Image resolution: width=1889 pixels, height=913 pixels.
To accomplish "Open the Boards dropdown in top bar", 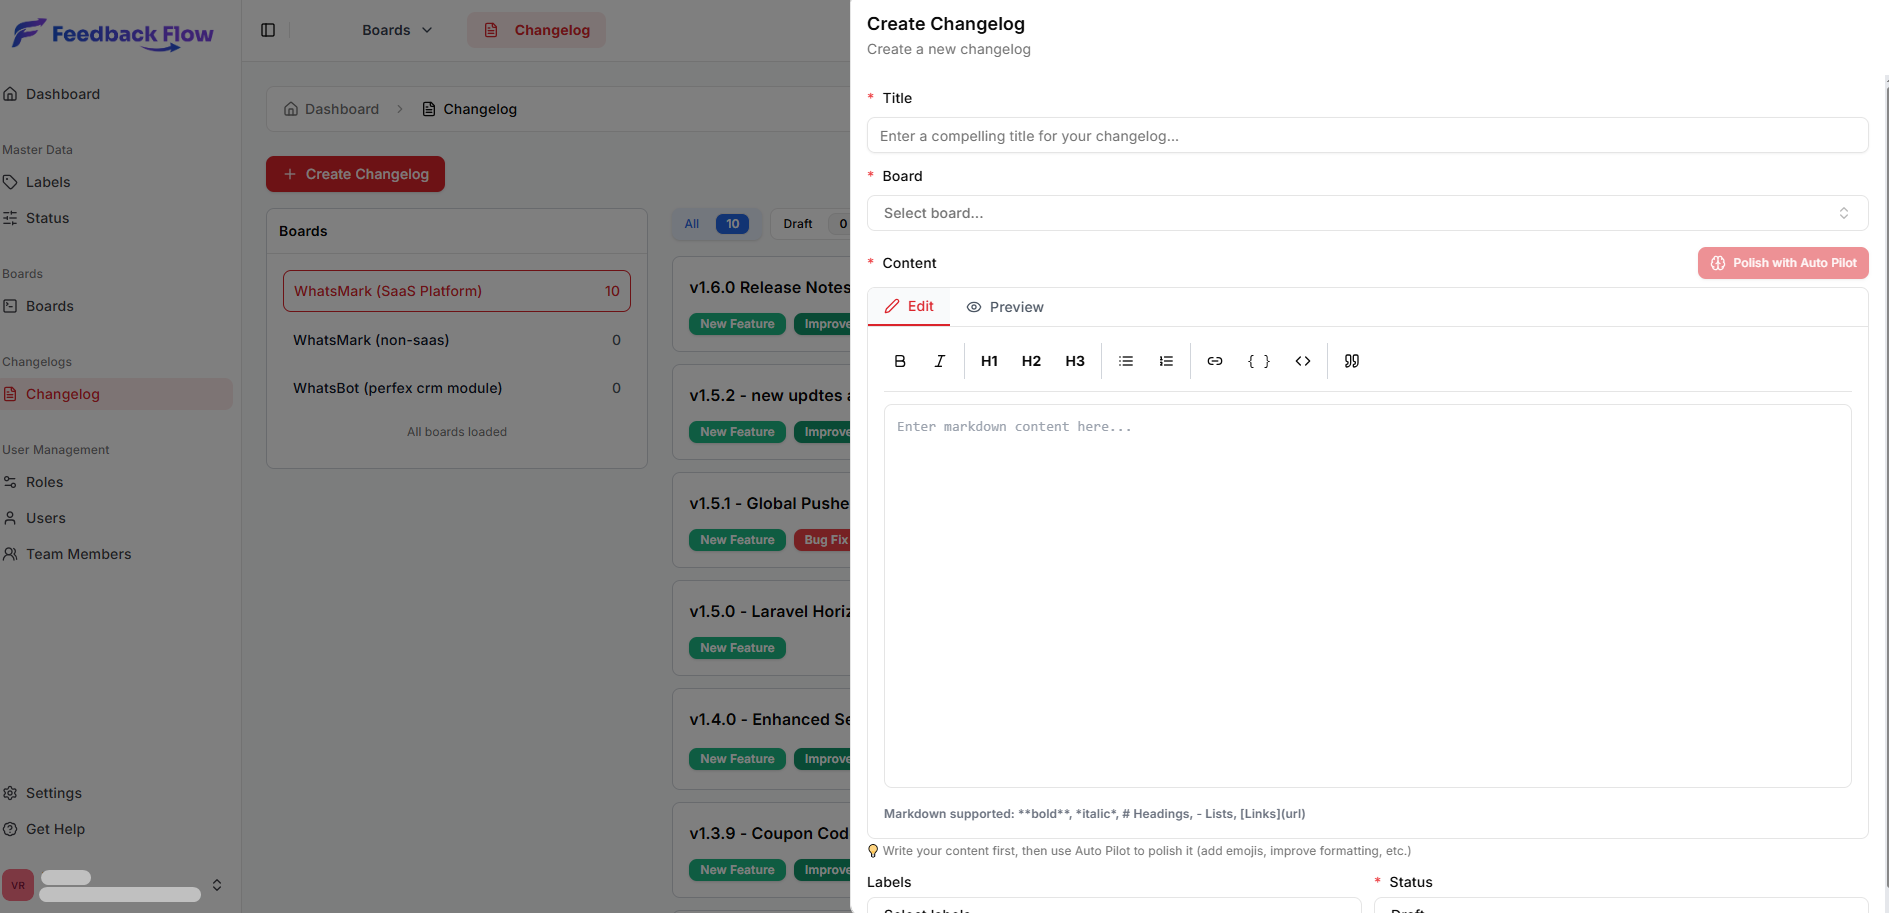I will [396, 30].
